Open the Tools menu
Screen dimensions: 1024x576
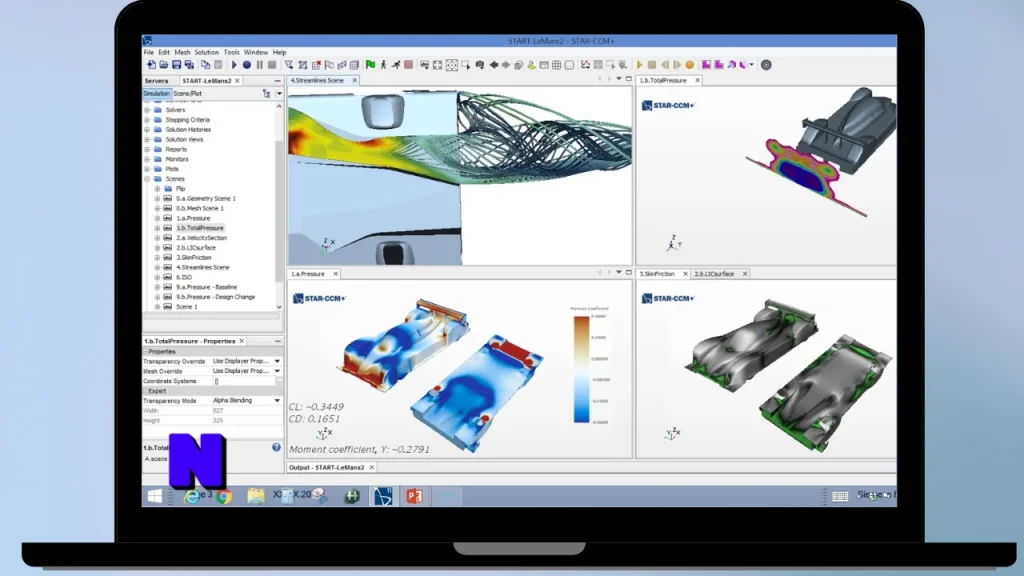click(x=232, y=52)
